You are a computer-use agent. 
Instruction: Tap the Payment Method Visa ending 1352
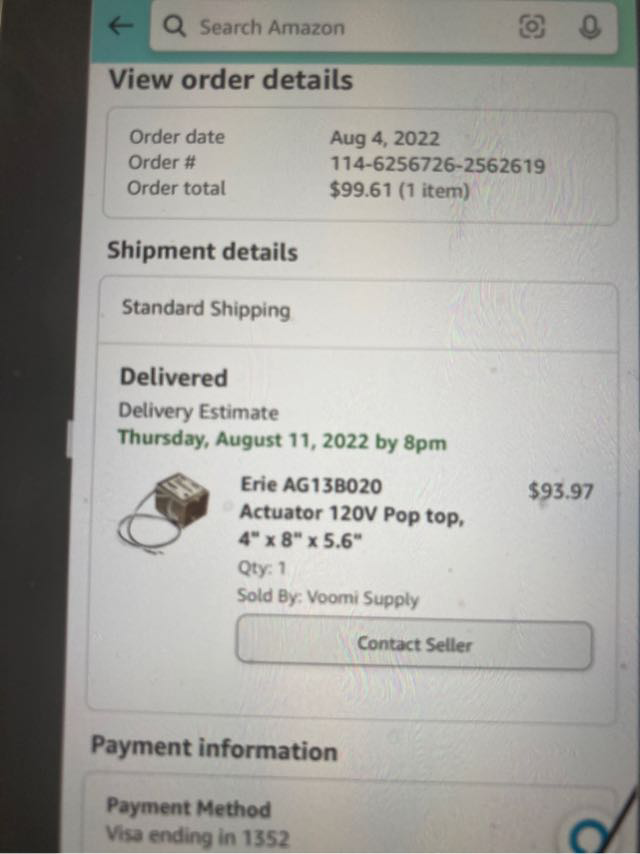(x=197, y=821)
